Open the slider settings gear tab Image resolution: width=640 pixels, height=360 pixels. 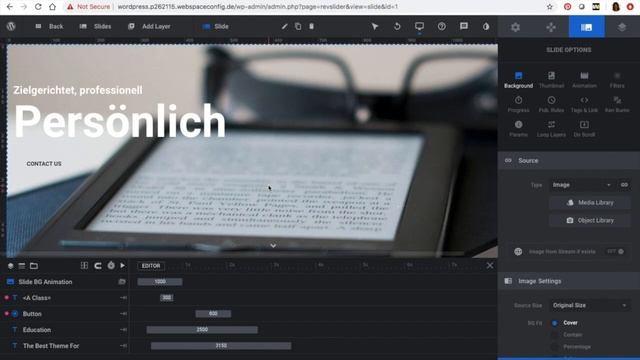pos(516,27)
